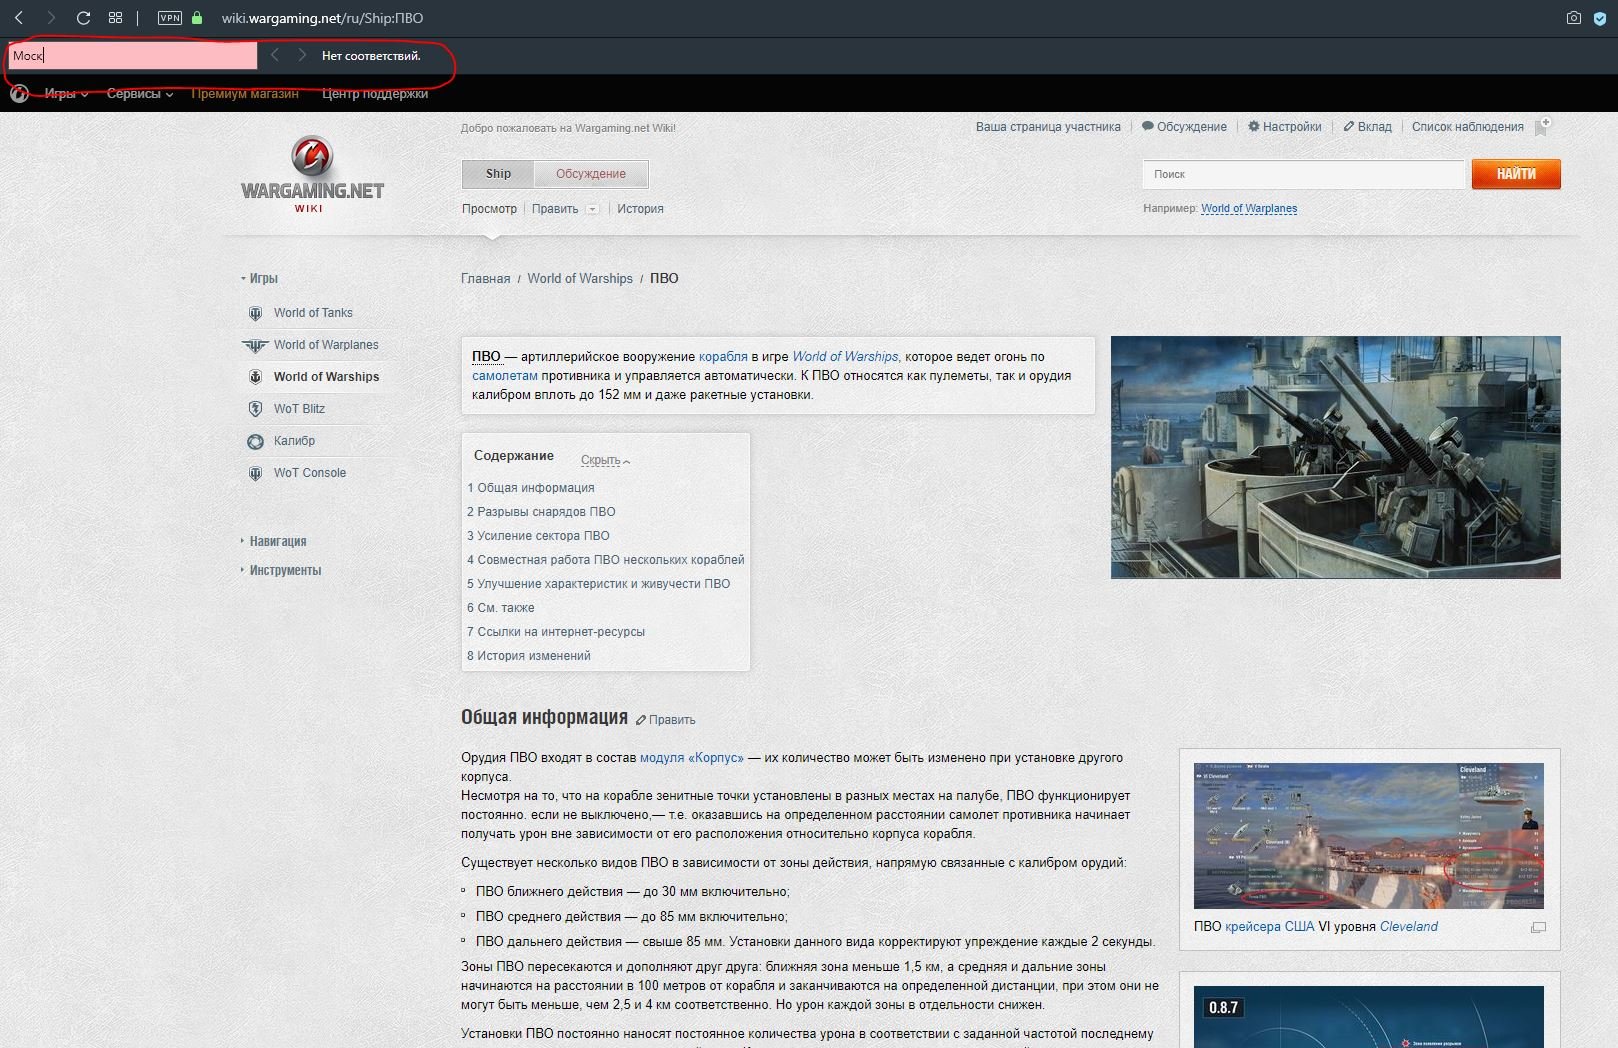1618x1048 pixels.
Task: Click the World of Tanks game icon
Action: click(255, 313)
